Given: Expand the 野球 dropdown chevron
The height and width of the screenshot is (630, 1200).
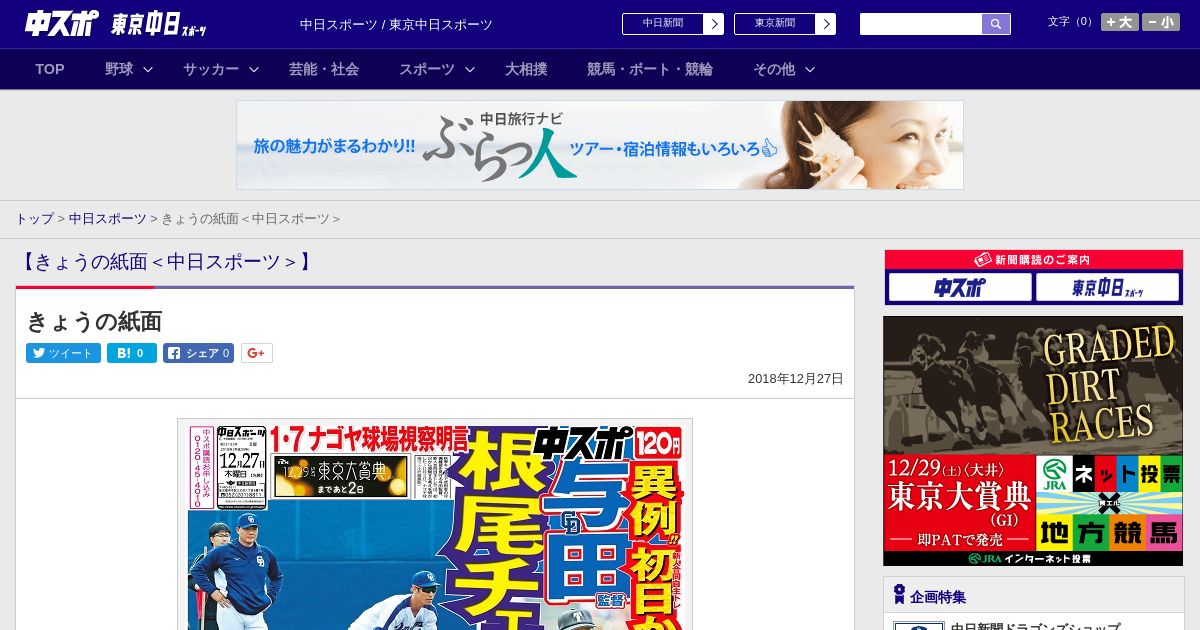Looking at the screenshot, I should (x=148, y=69).
